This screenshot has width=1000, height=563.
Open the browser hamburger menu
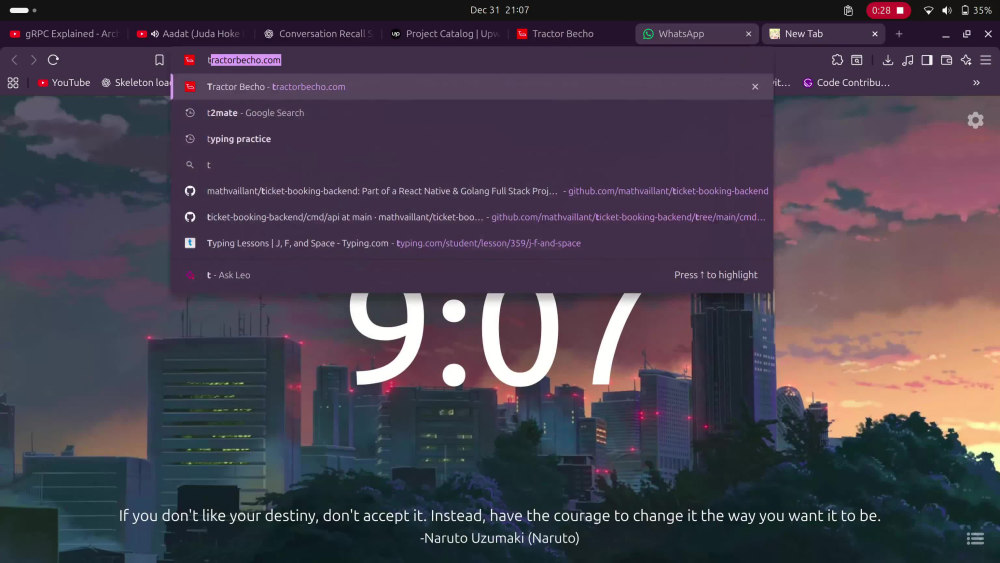click(986, 59)
